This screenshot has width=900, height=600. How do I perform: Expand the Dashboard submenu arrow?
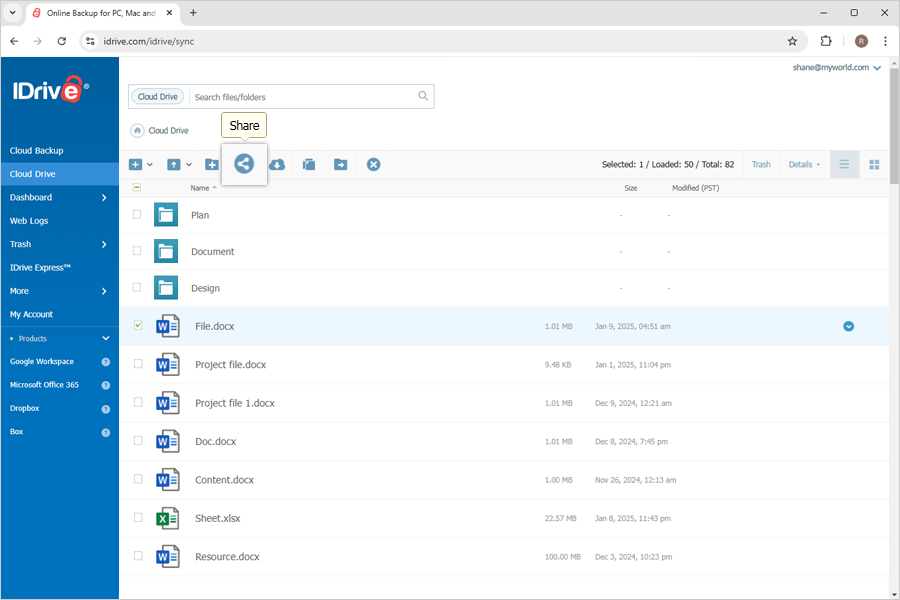click(x=104, y=198)
